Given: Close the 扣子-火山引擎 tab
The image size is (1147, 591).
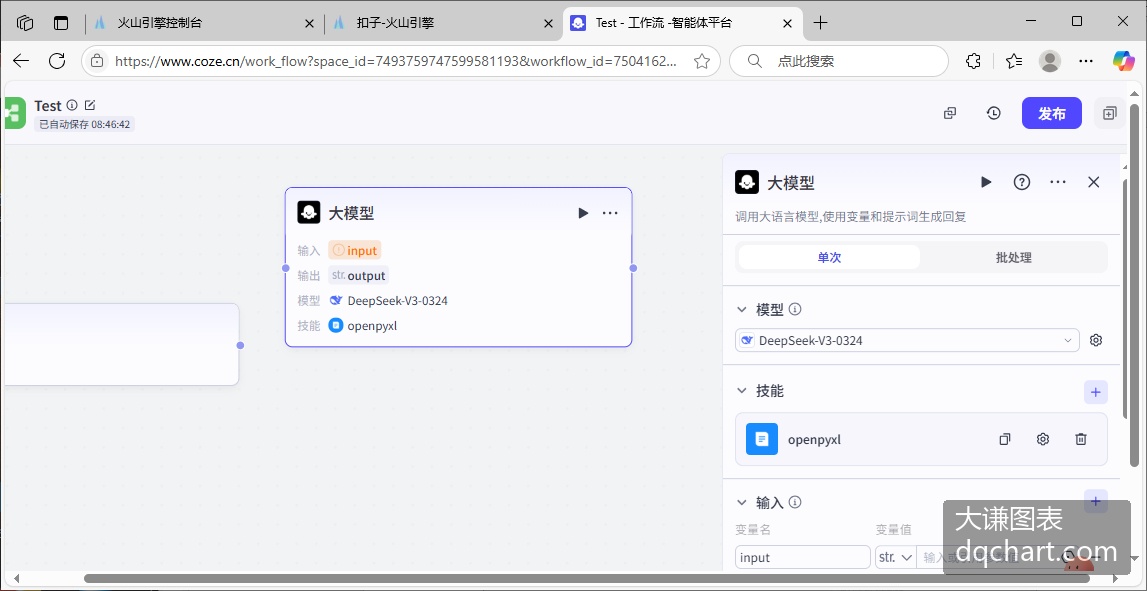Looking at the screenshot, I should coord(548,23).
